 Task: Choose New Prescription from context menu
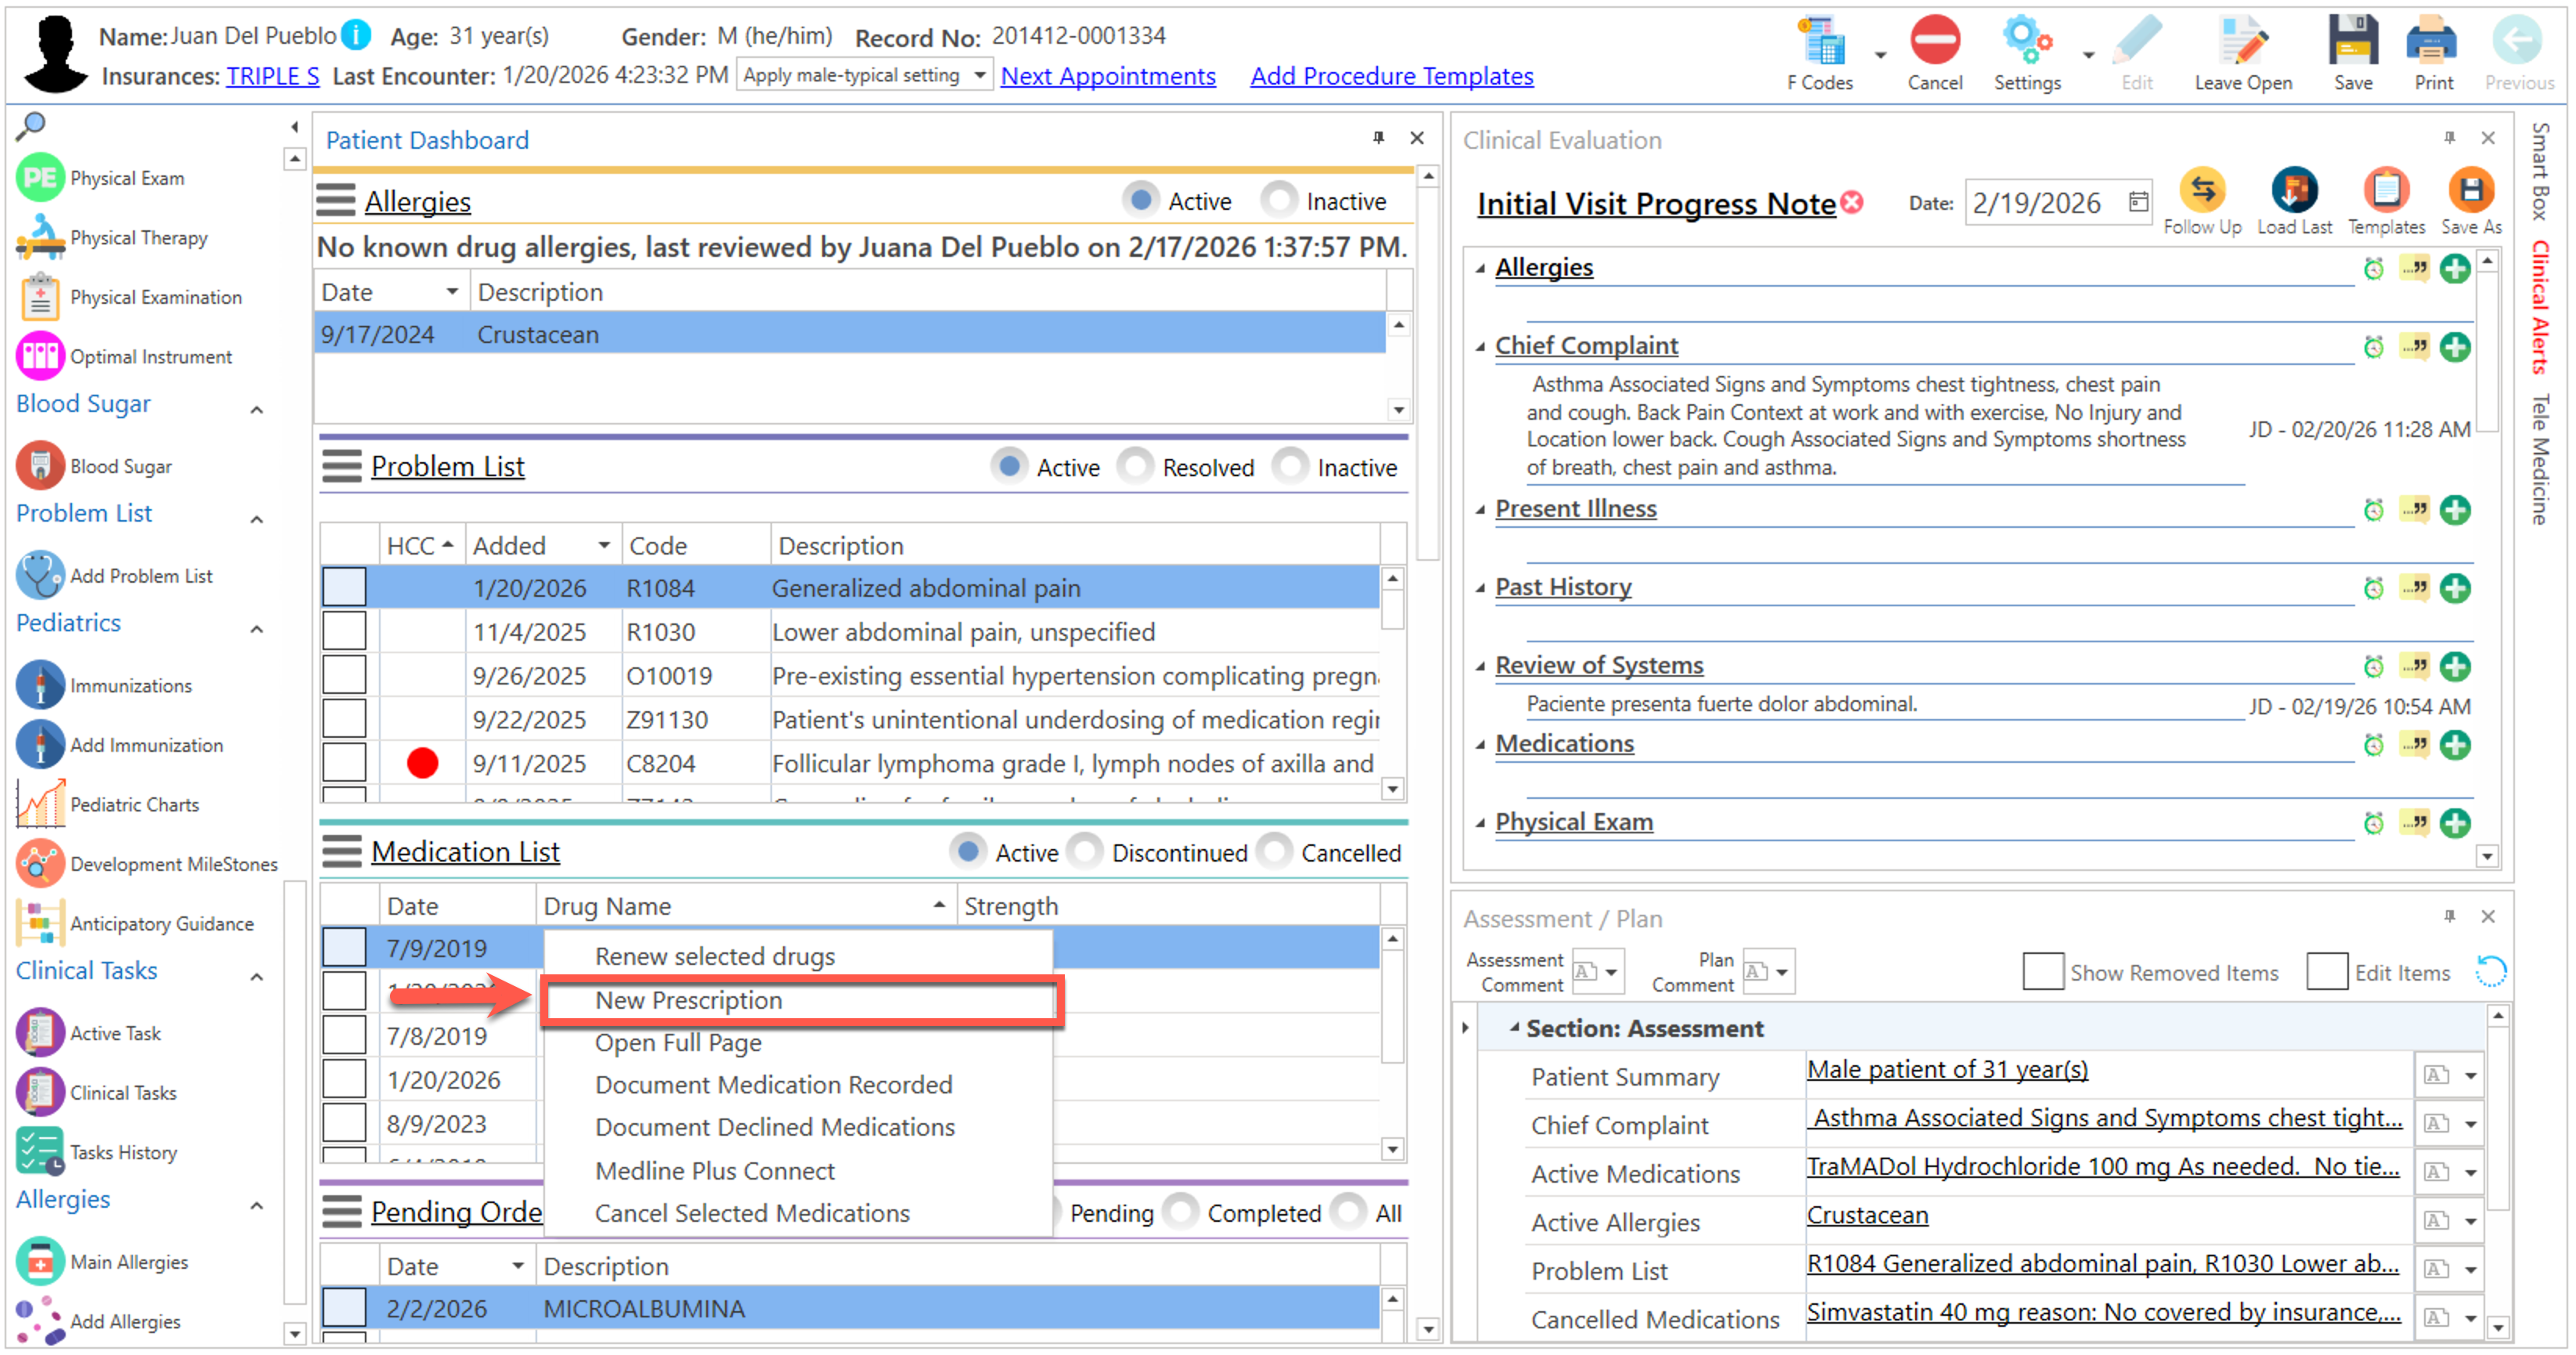[x=688, y=1001]
